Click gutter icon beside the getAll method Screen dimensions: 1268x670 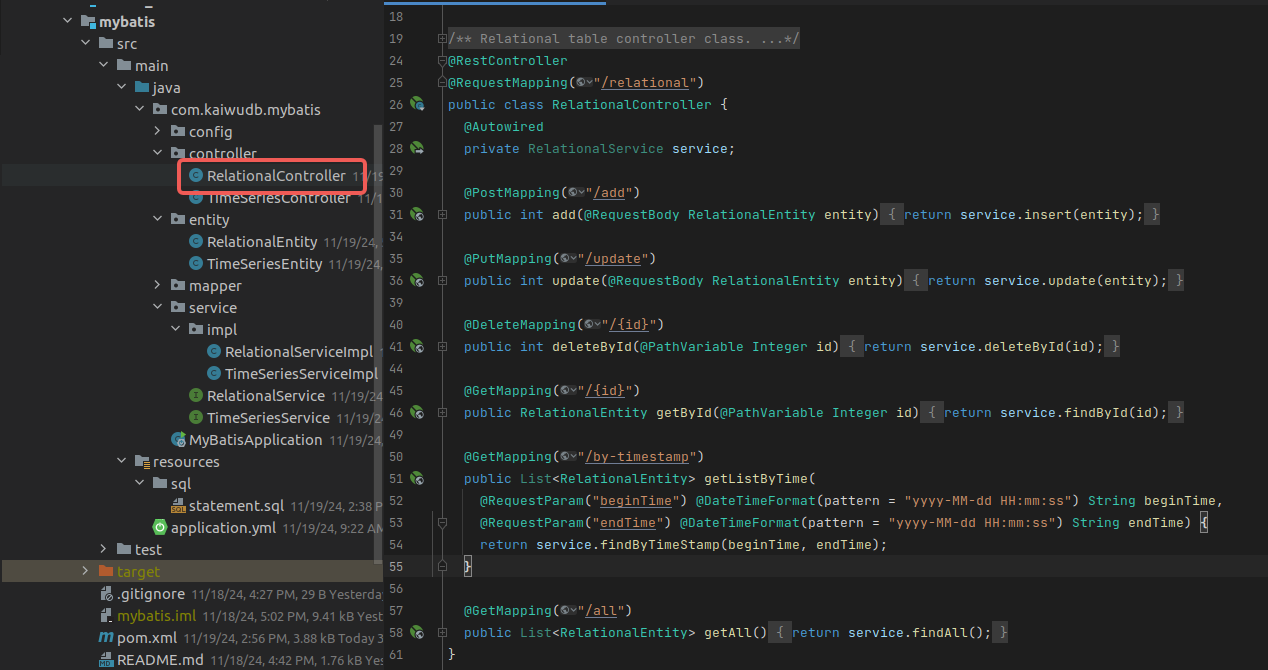417,632
